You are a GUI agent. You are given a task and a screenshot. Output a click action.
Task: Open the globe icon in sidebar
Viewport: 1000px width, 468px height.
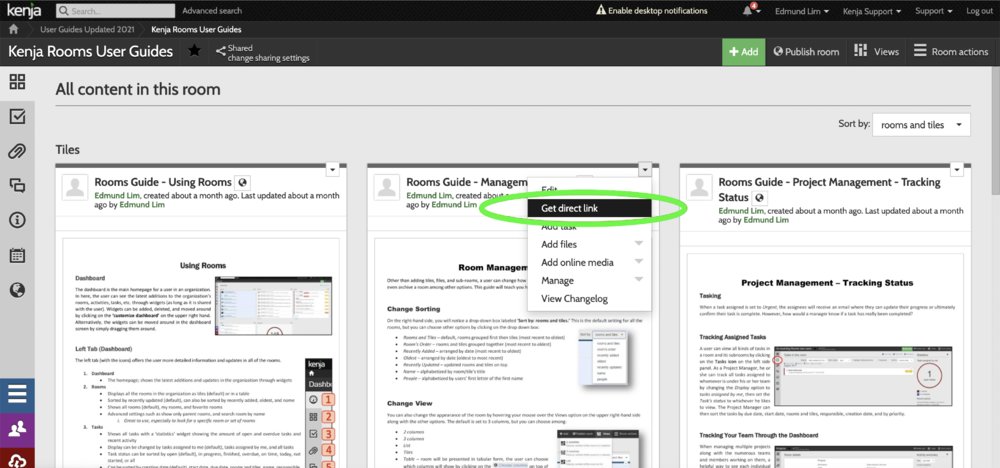(x=17, y=290)
